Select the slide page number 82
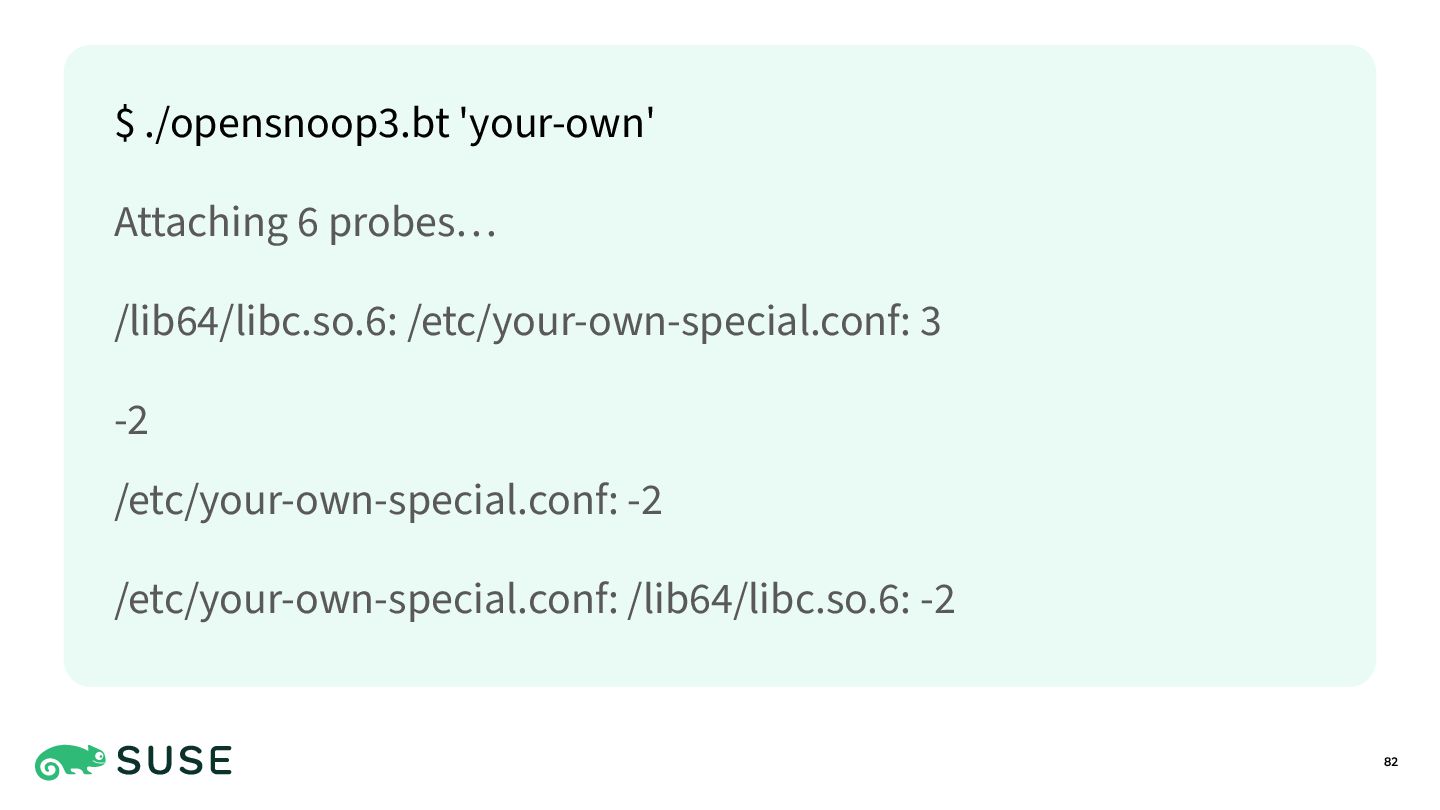 (1391, 763)
